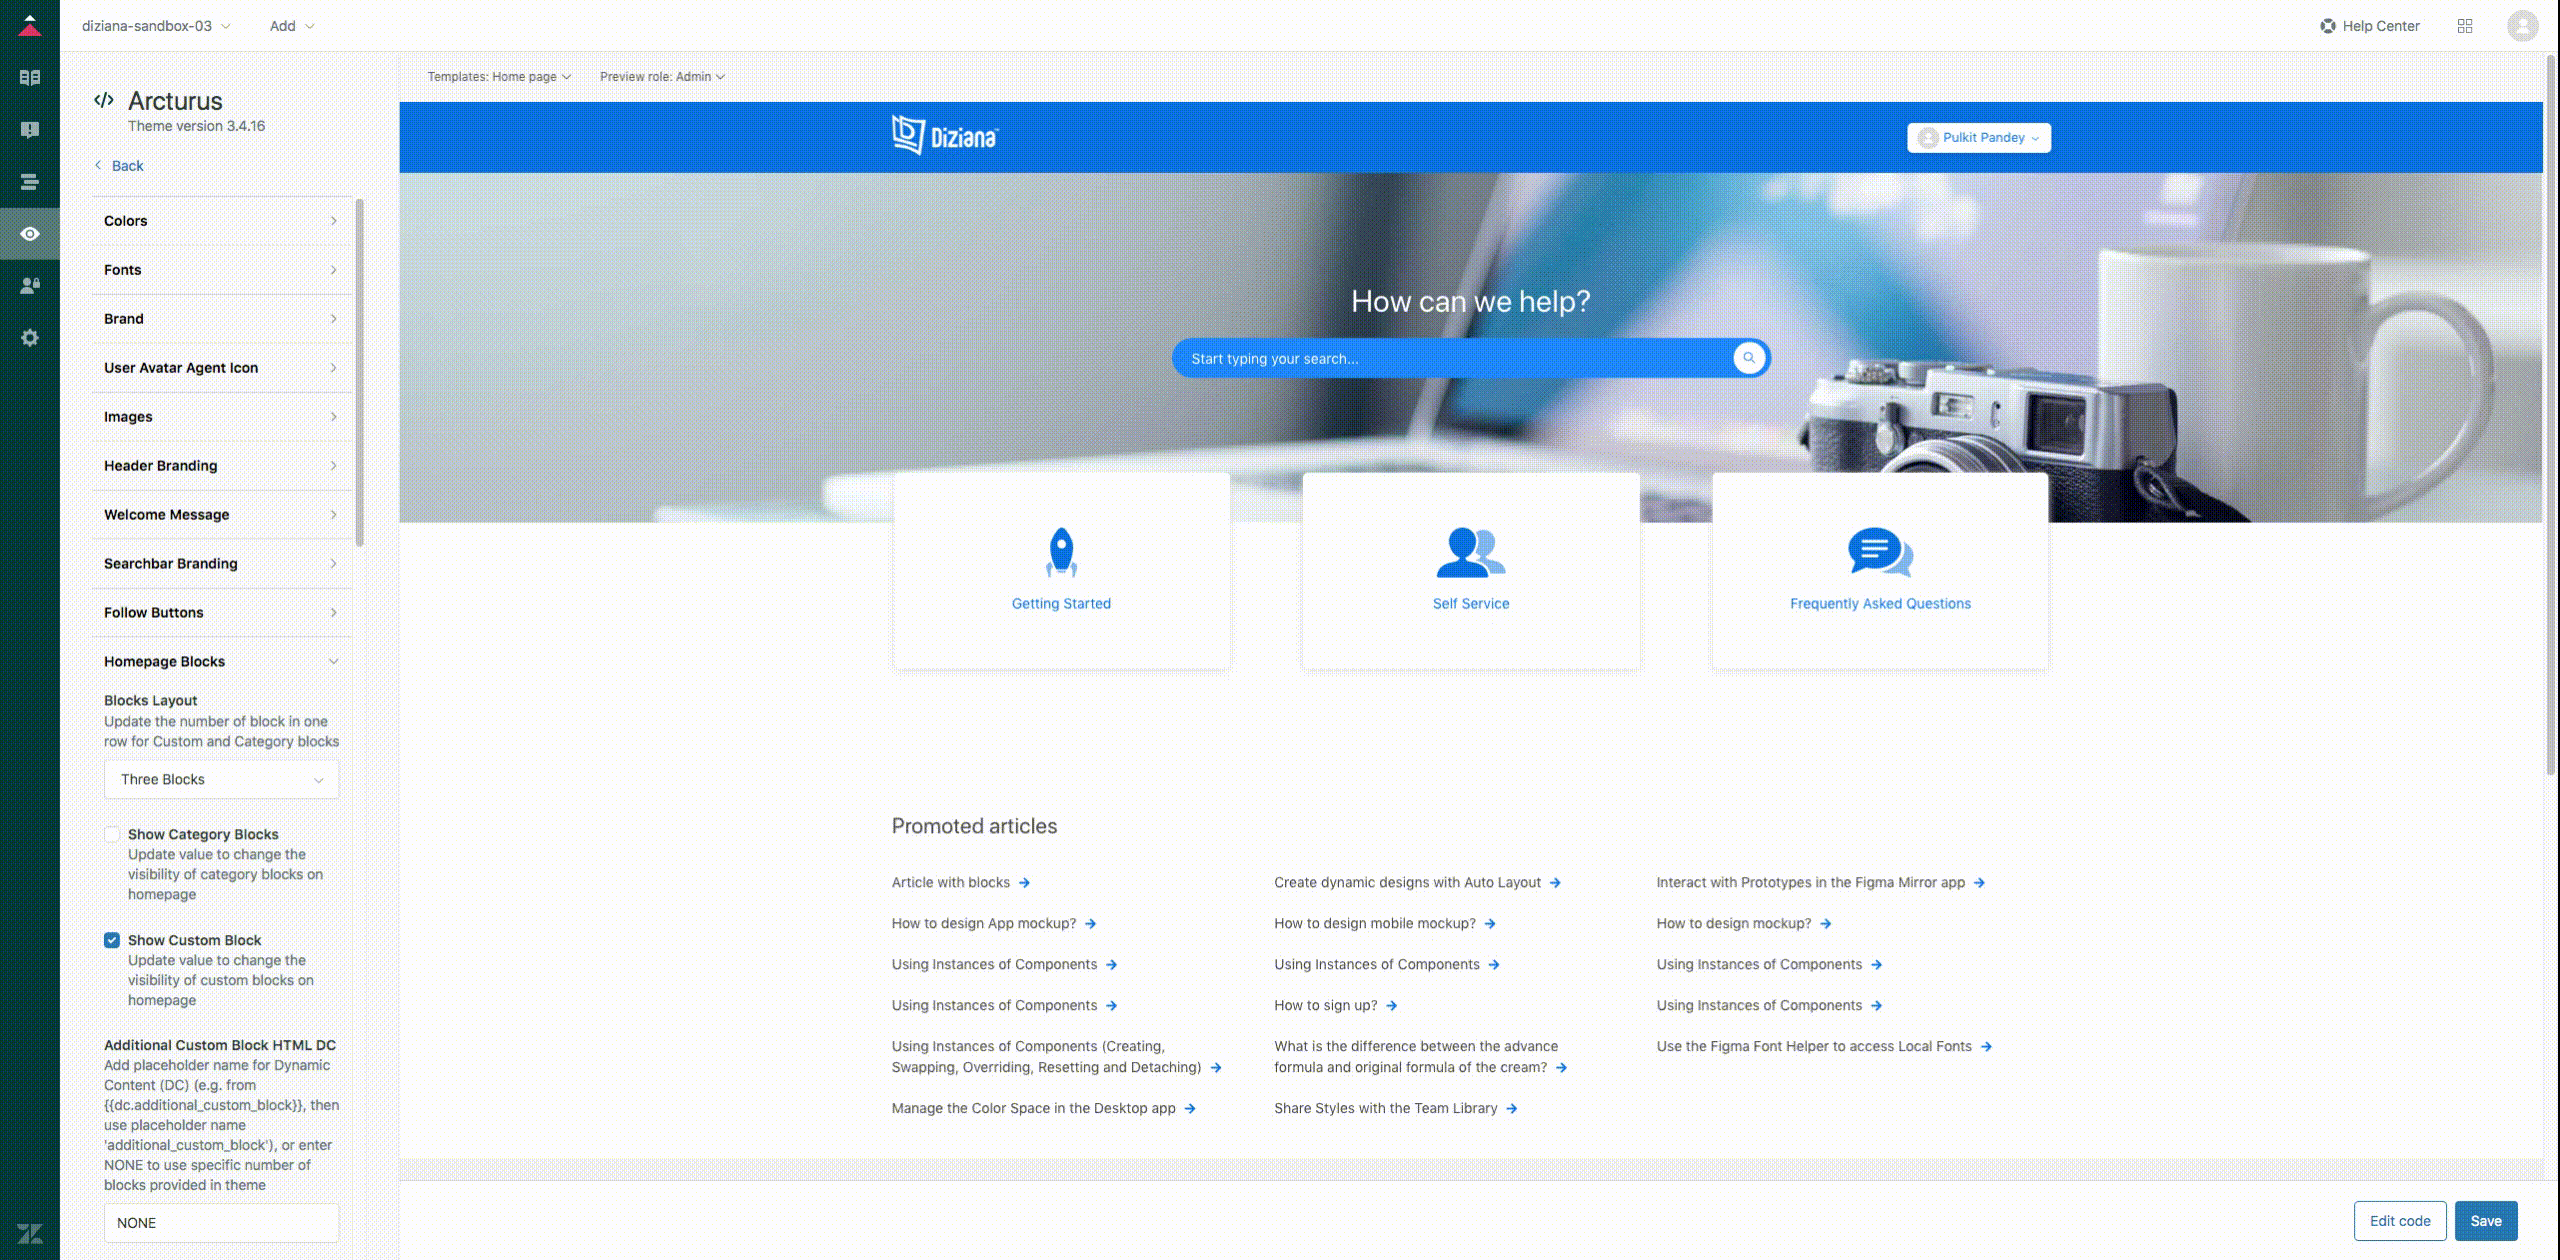This screenshot has width=2560, height=1260.
Task: Click the Promoted articles heading
Action: (x=974, y=826)
